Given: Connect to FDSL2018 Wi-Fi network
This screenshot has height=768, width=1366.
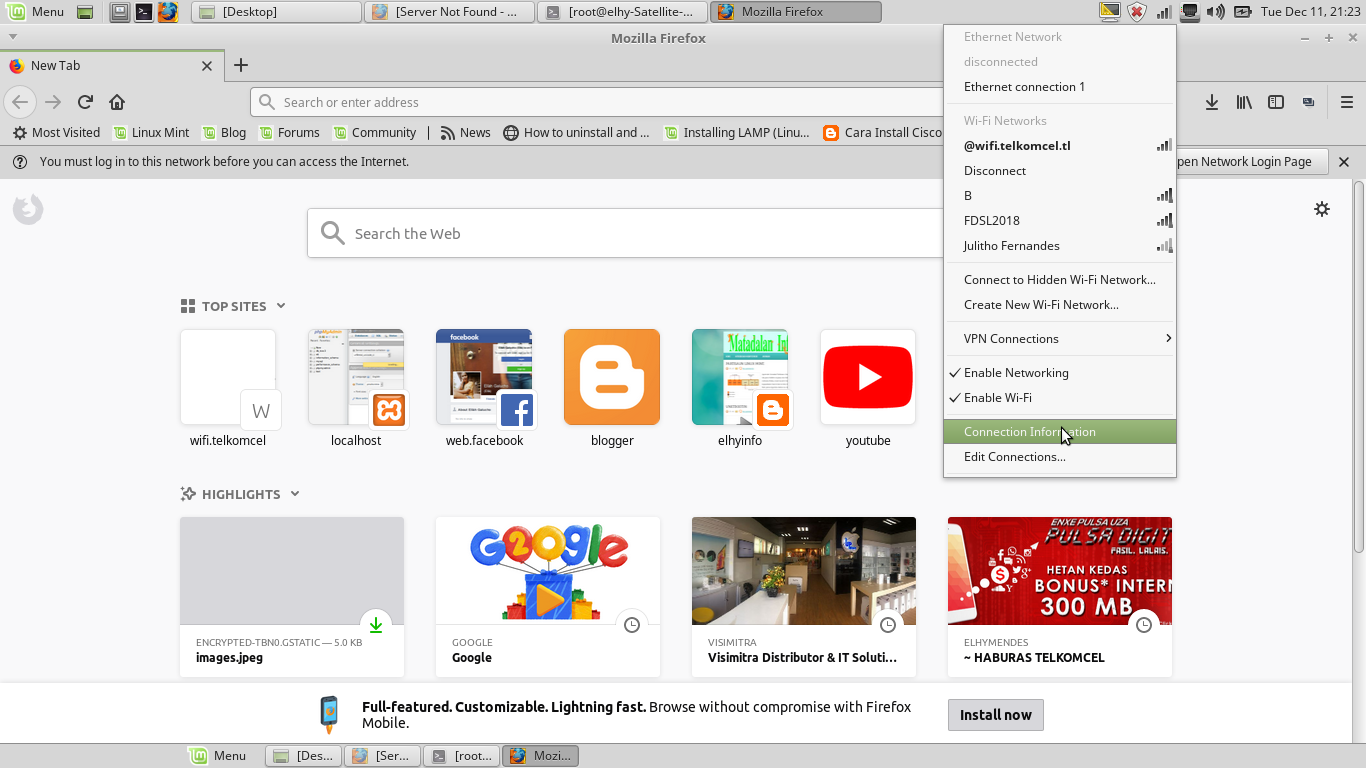Looking at the screenshot, I should coord(1060,220).
